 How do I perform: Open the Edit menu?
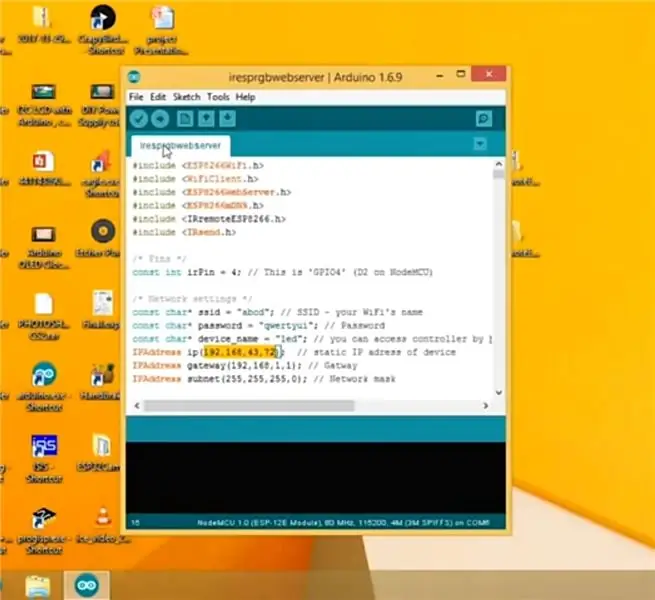click(158, 97)
